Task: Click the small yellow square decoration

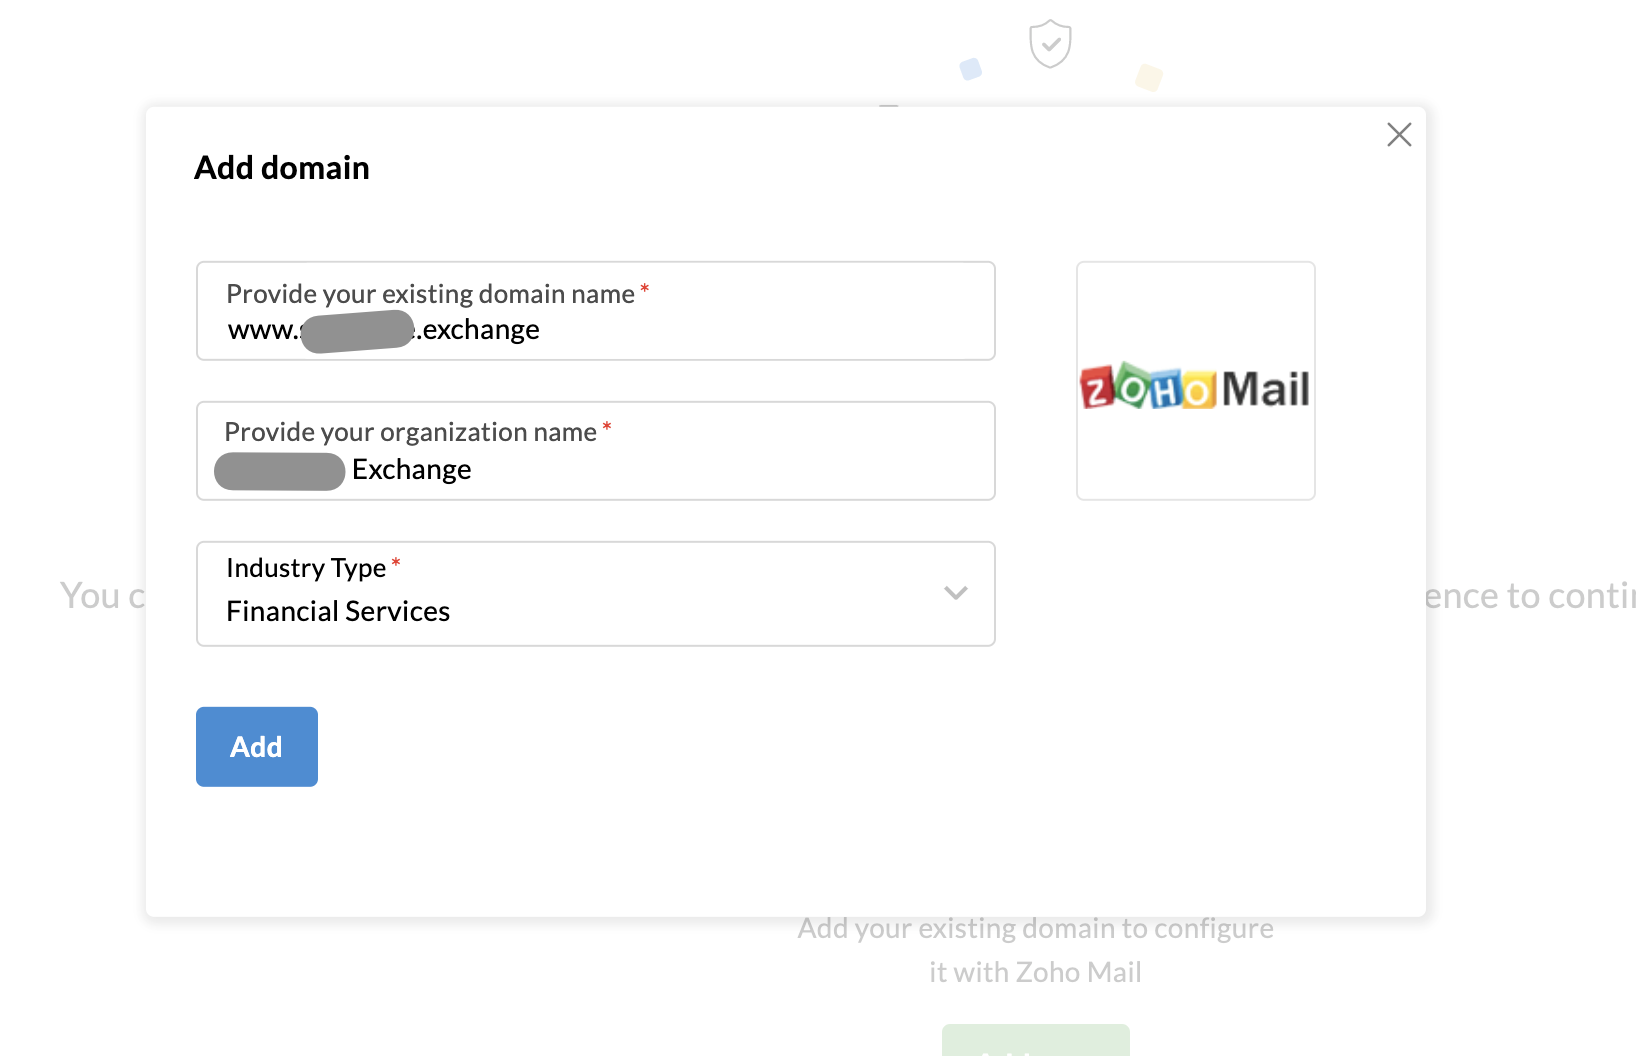Action: click(x=1149, y=77)
